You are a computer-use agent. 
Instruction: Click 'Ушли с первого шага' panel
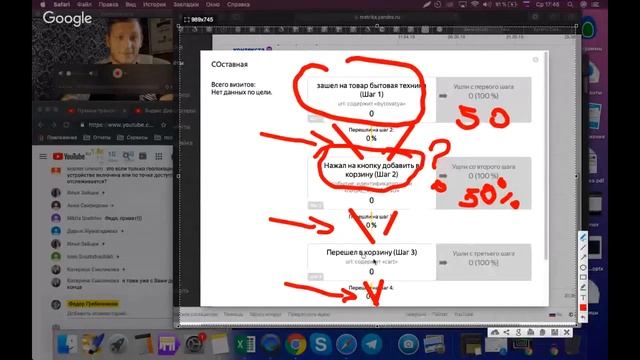pyautogui.click(x=484, y=100)
